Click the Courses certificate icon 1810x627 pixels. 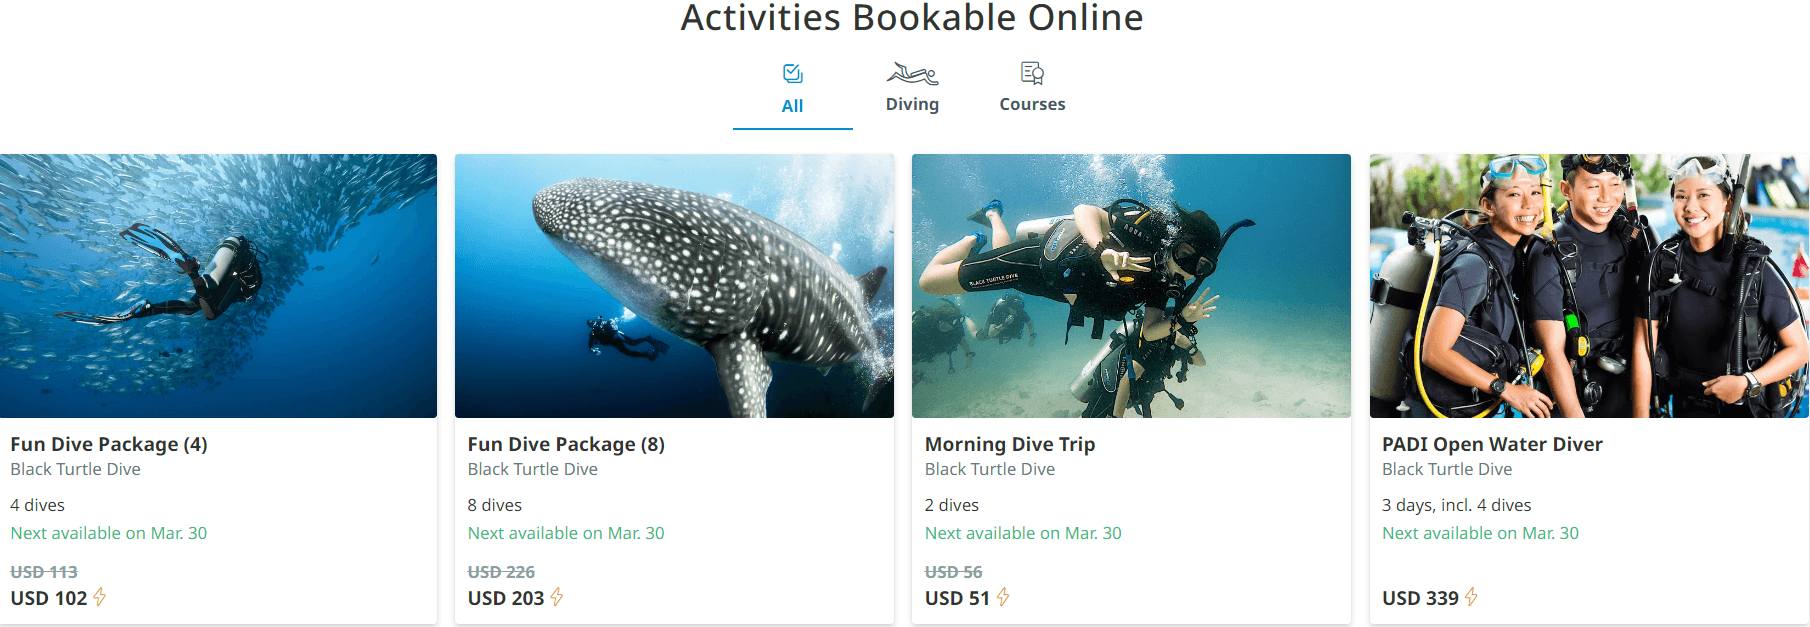[x=1032, y=73]
